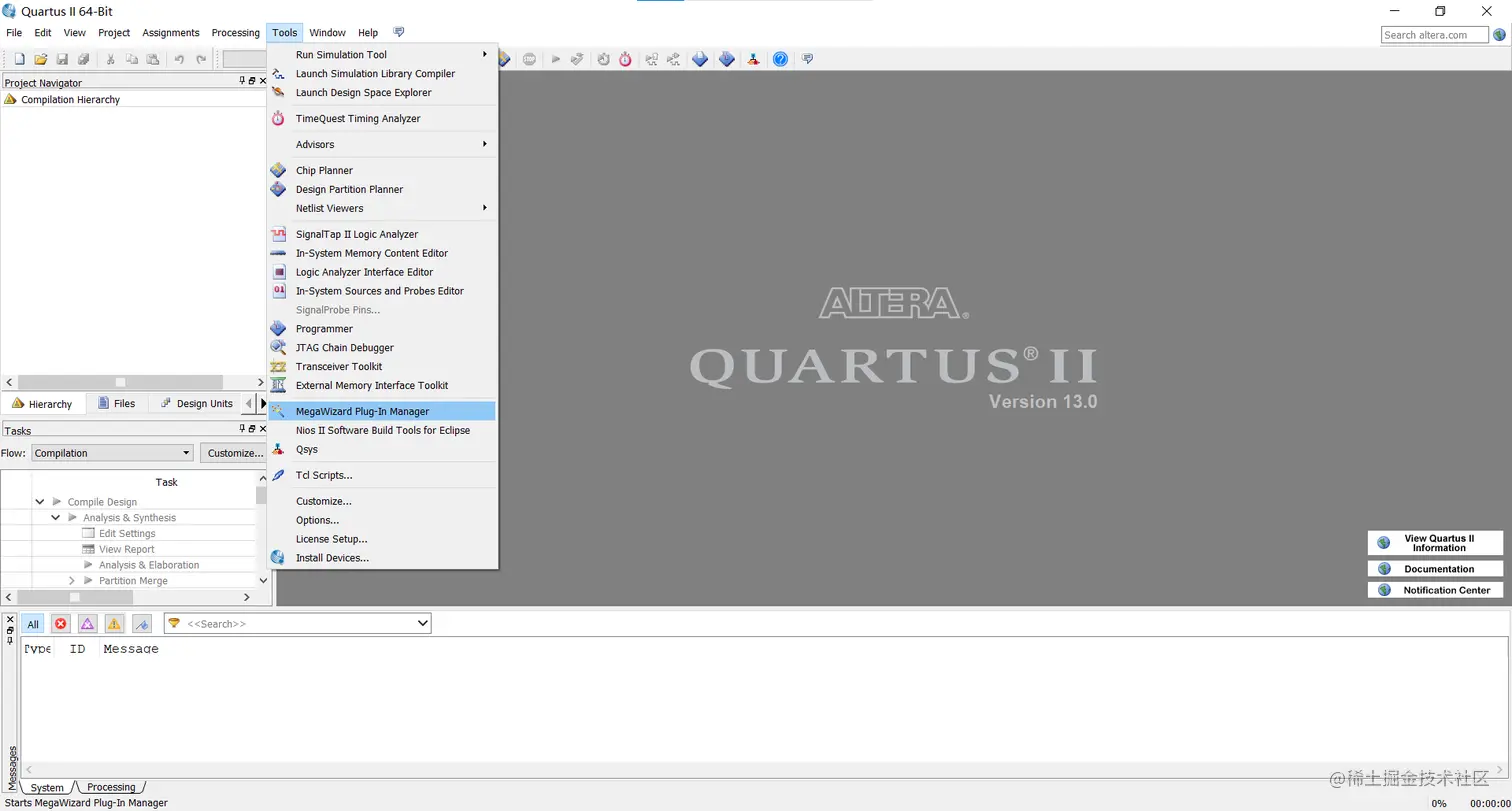Click the blue Help question-mark toolbar icon
This screenshot has width=1512, height=811.
[x=780, y=59]
